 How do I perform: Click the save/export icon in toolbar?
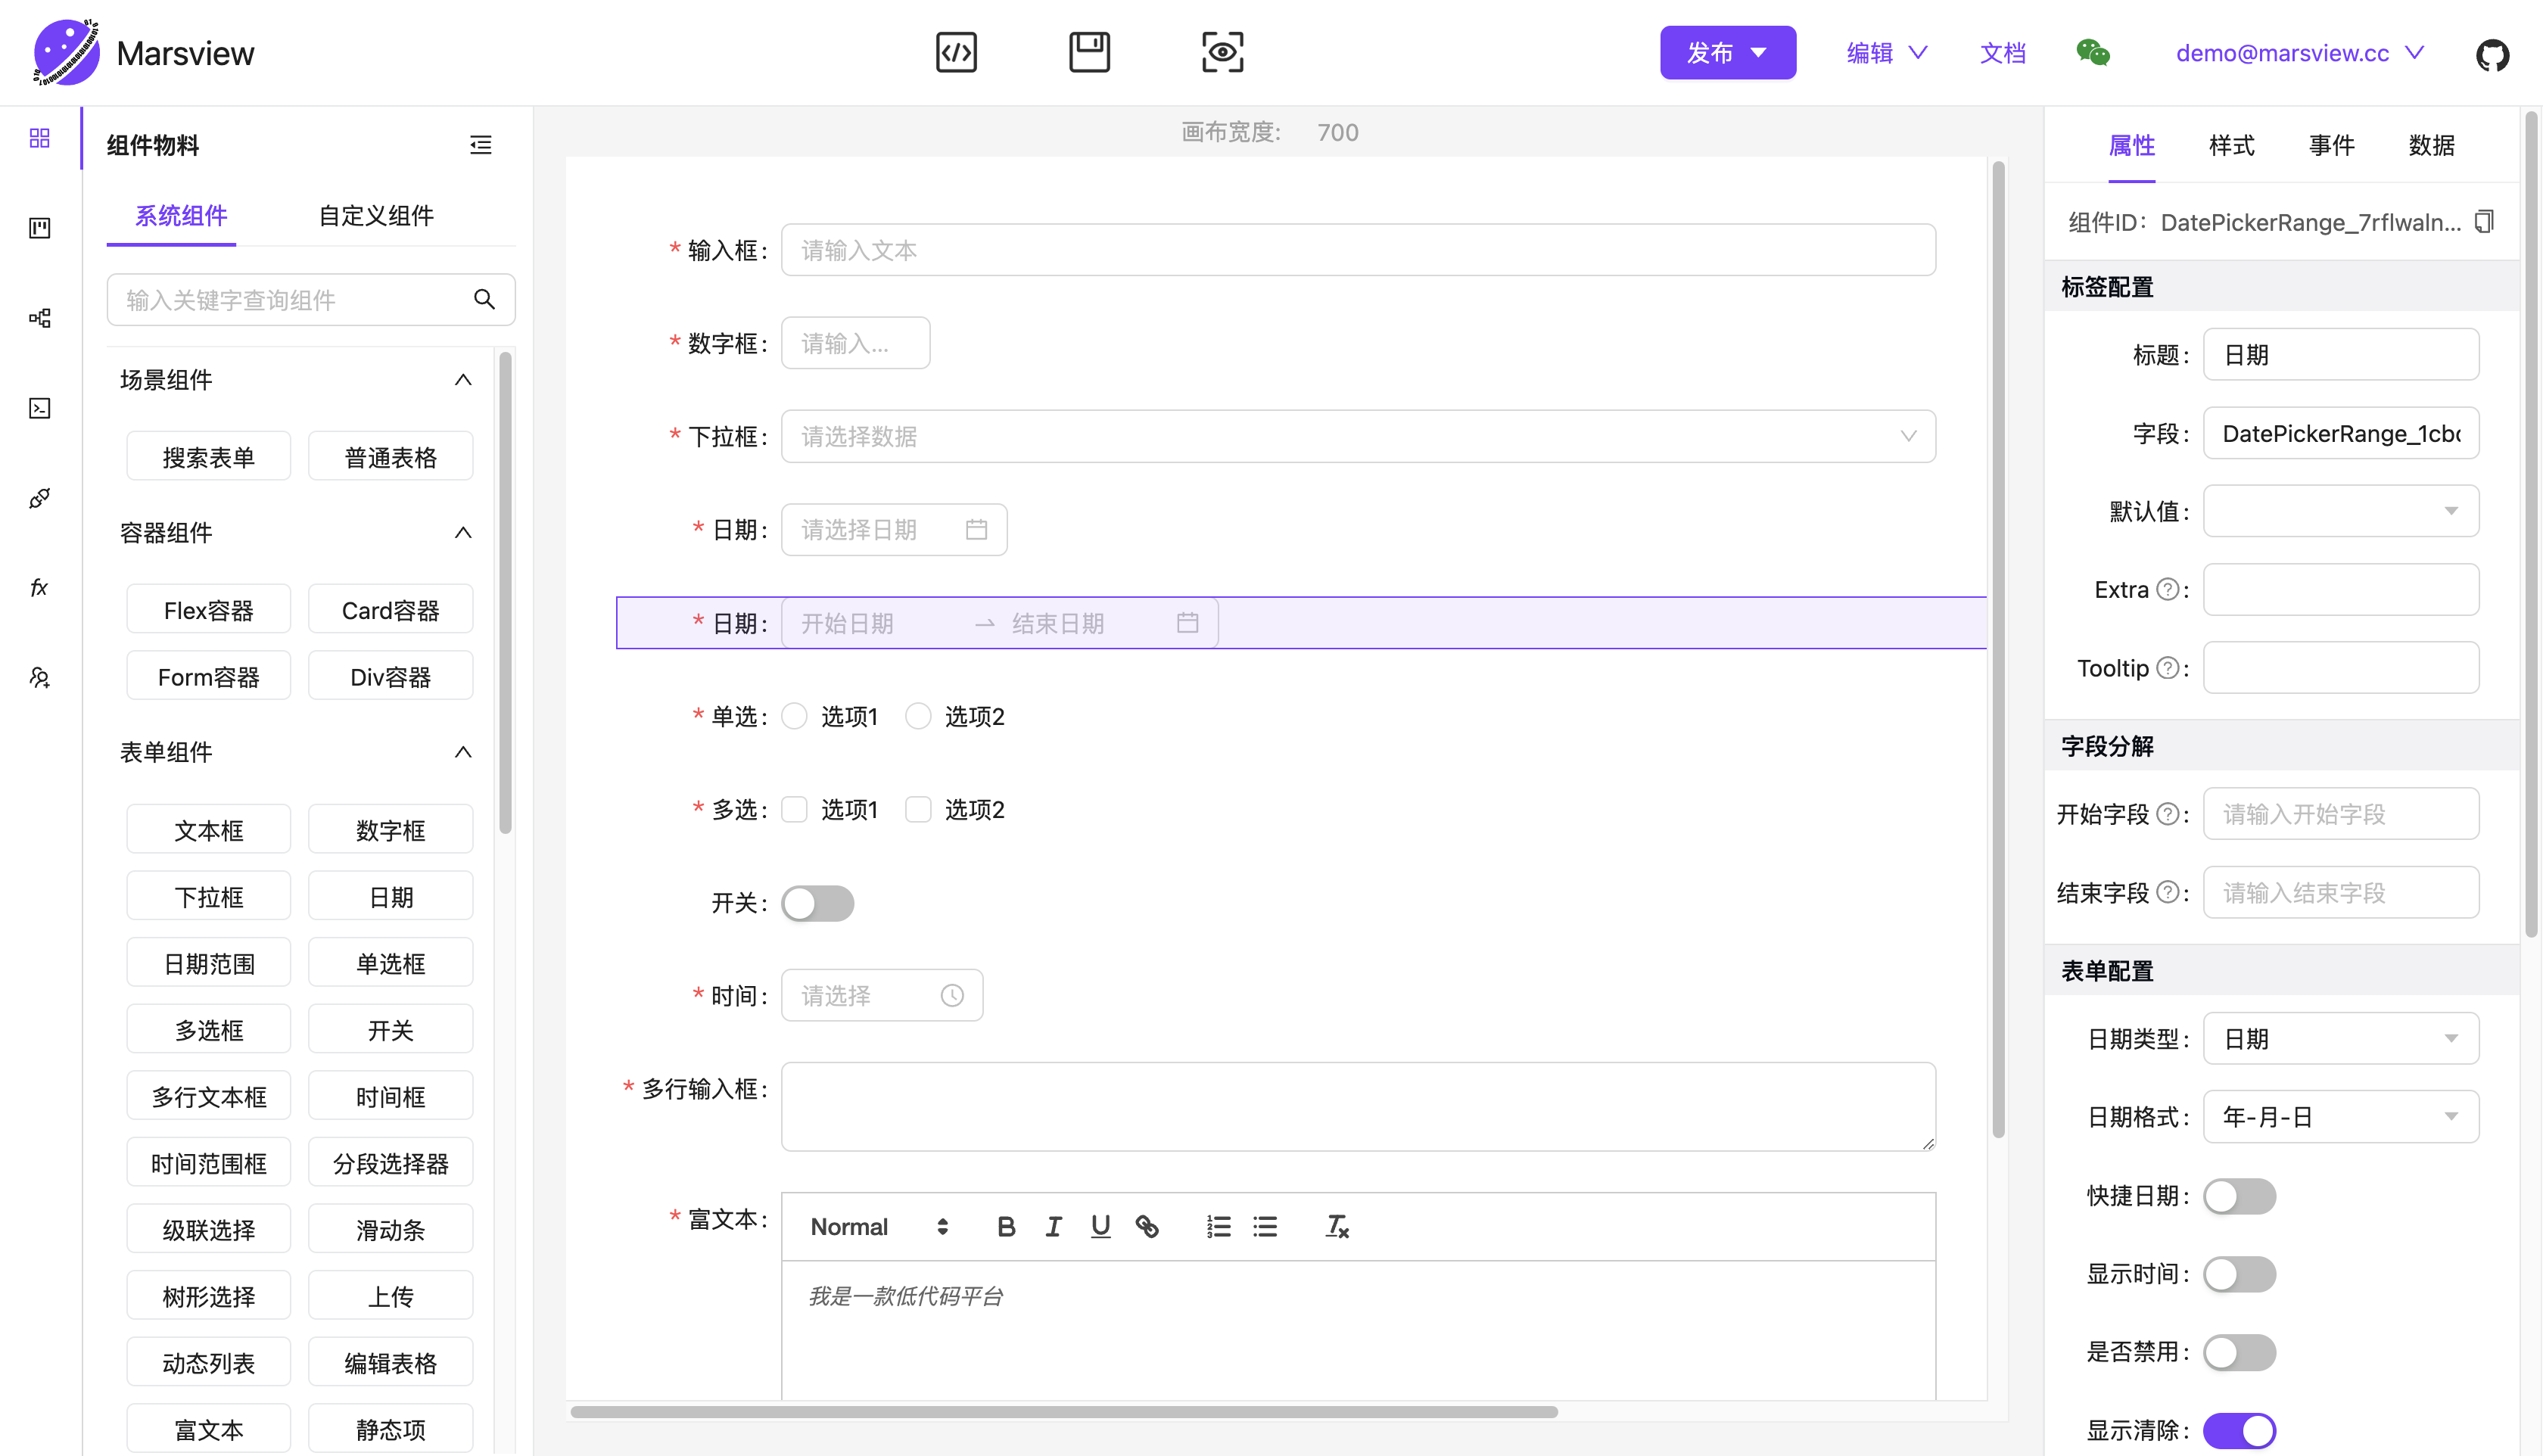1090,52
